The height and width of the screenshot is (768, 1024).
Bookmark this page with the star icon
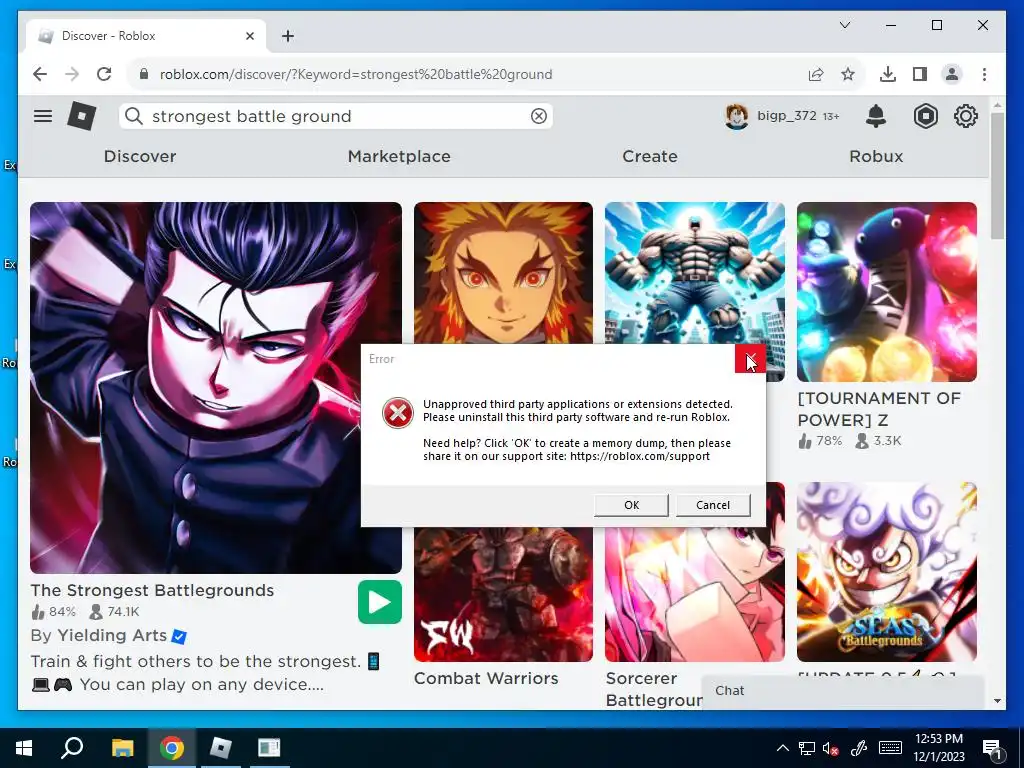(848, 74)
